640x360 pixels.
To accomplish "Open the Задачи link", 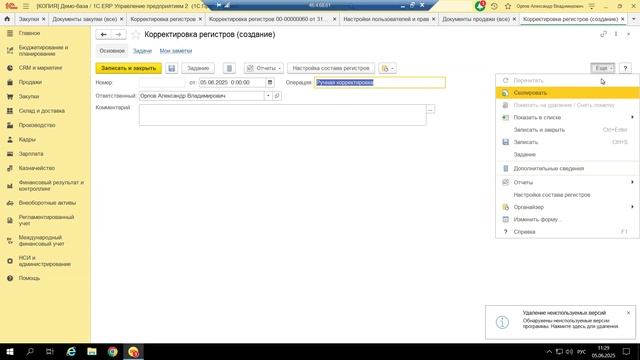I will pyautogui.click(x=142, y=51).
